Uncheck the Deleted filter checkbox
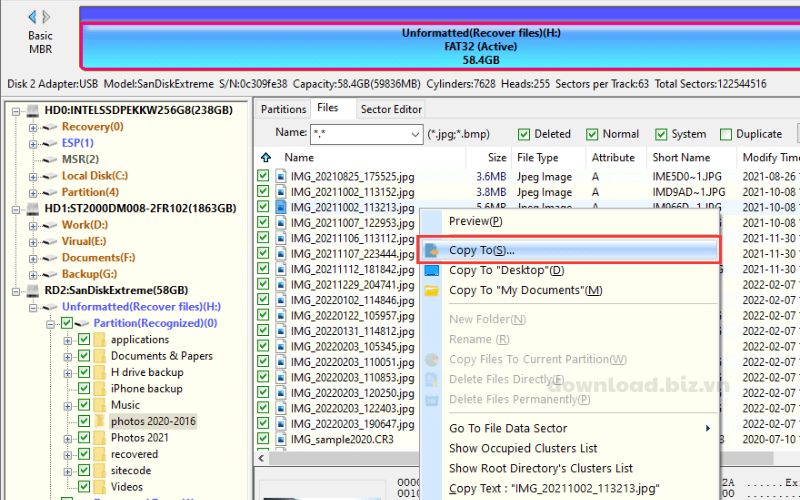The width and height of the screenshot is (800, 500). [x=524, y=134]
